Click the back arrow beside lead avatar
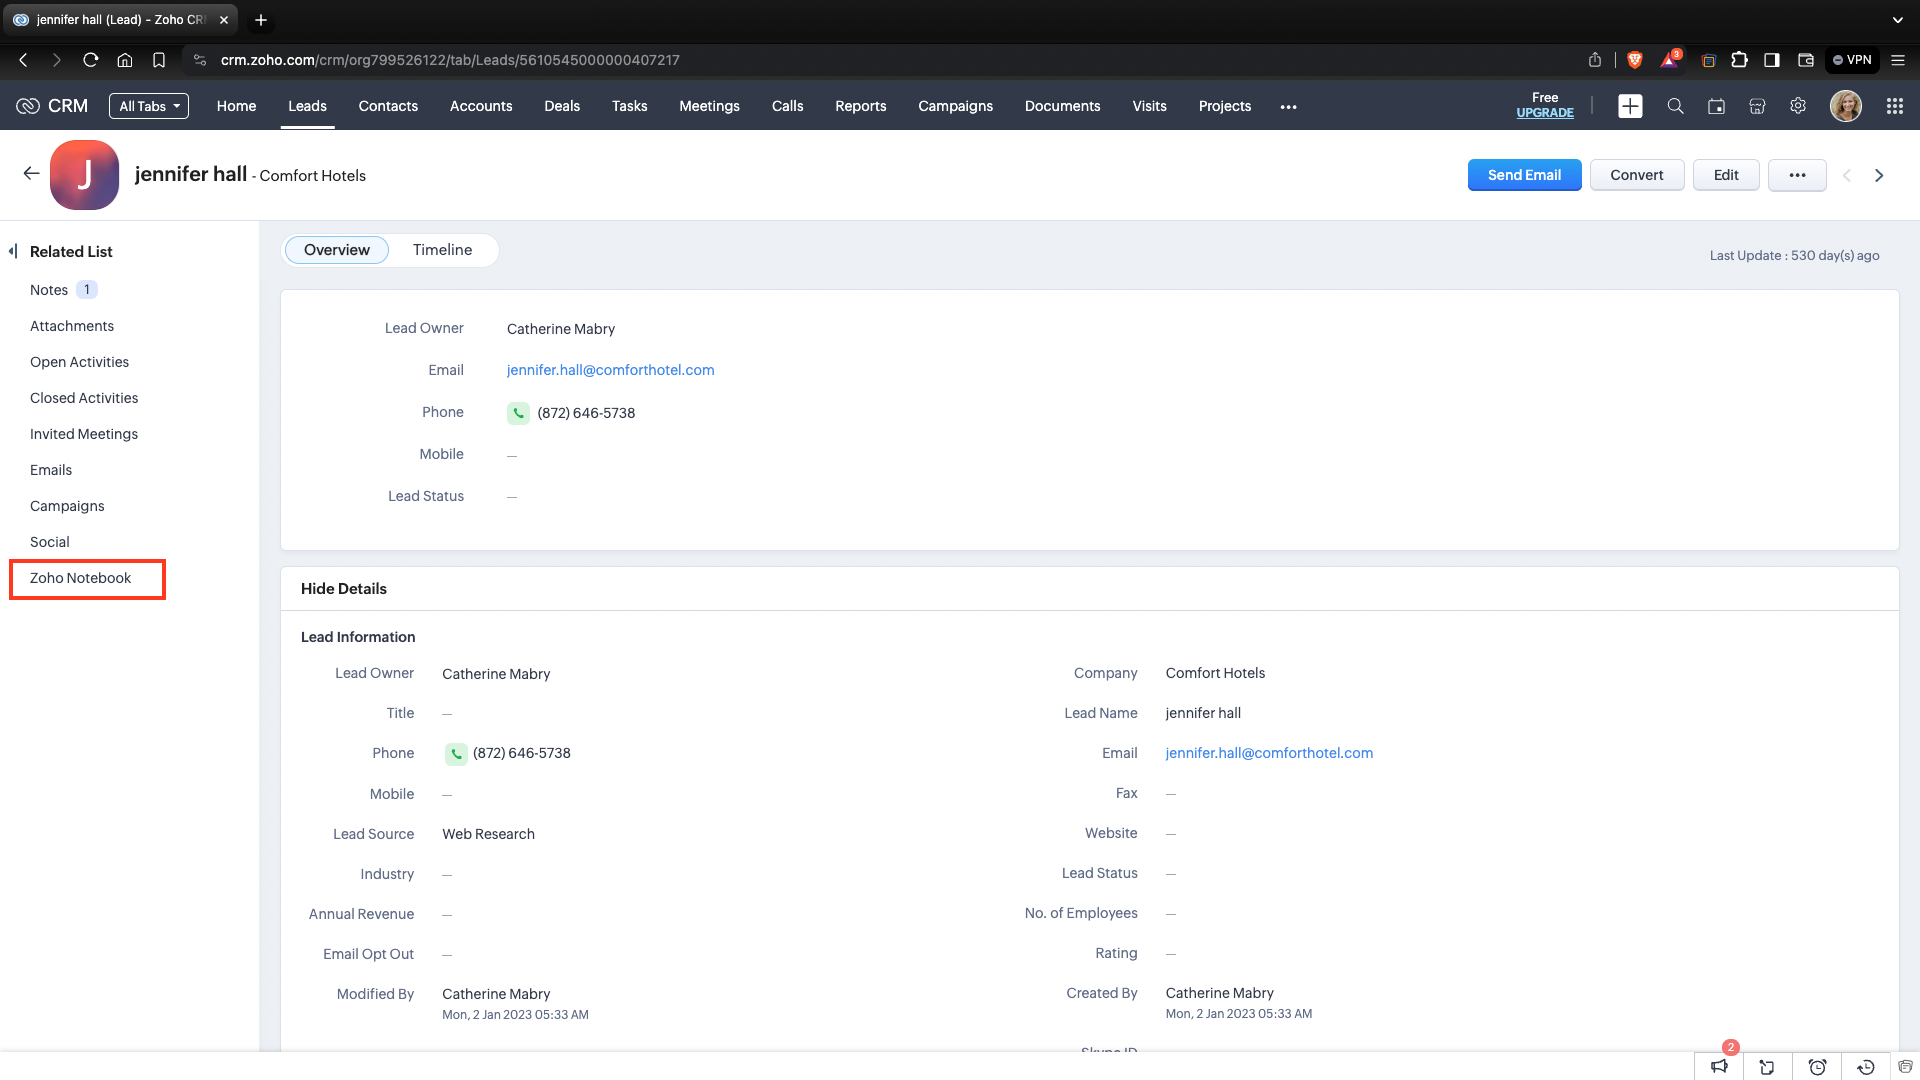 (31, 174)
